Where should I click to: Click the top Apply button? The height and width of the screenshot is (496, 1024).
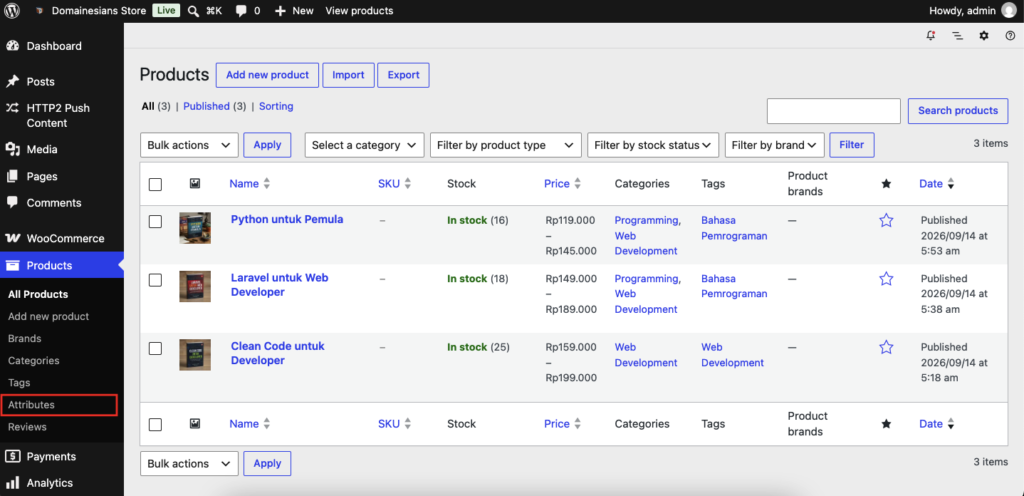(267, 145)
